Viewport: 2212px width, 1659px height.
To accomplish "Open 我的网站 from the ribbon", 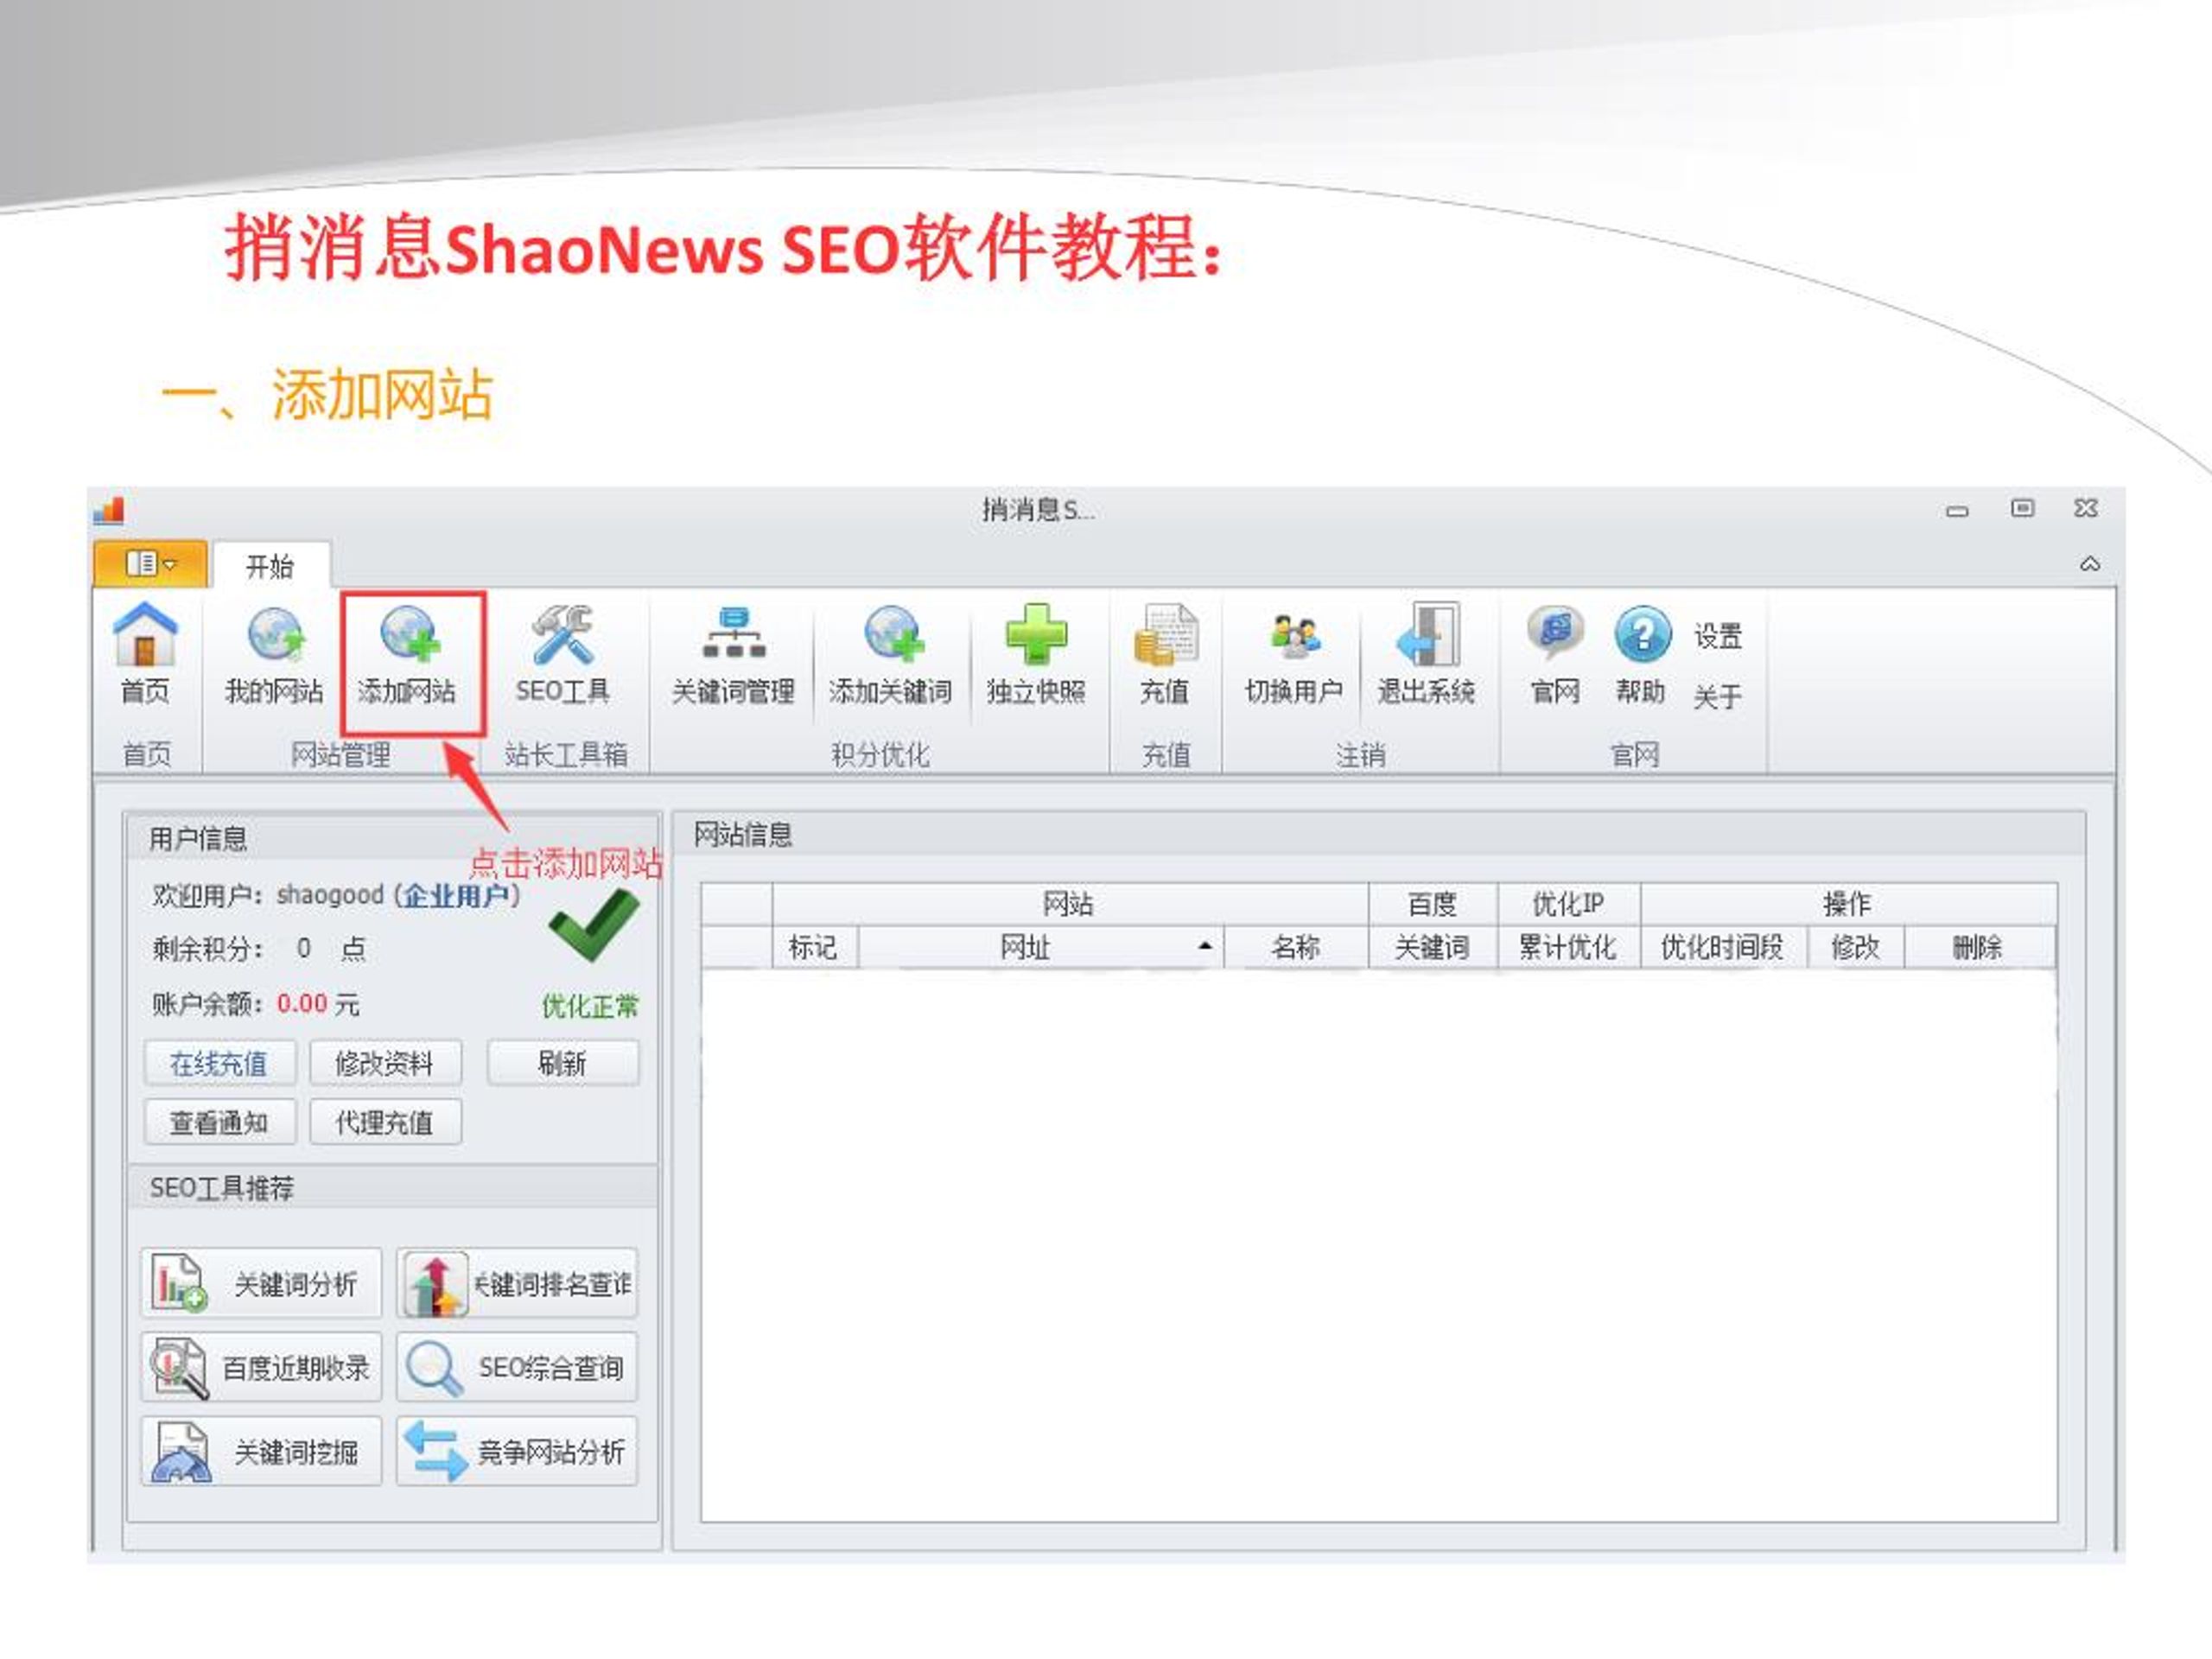I will click(274, 653).
